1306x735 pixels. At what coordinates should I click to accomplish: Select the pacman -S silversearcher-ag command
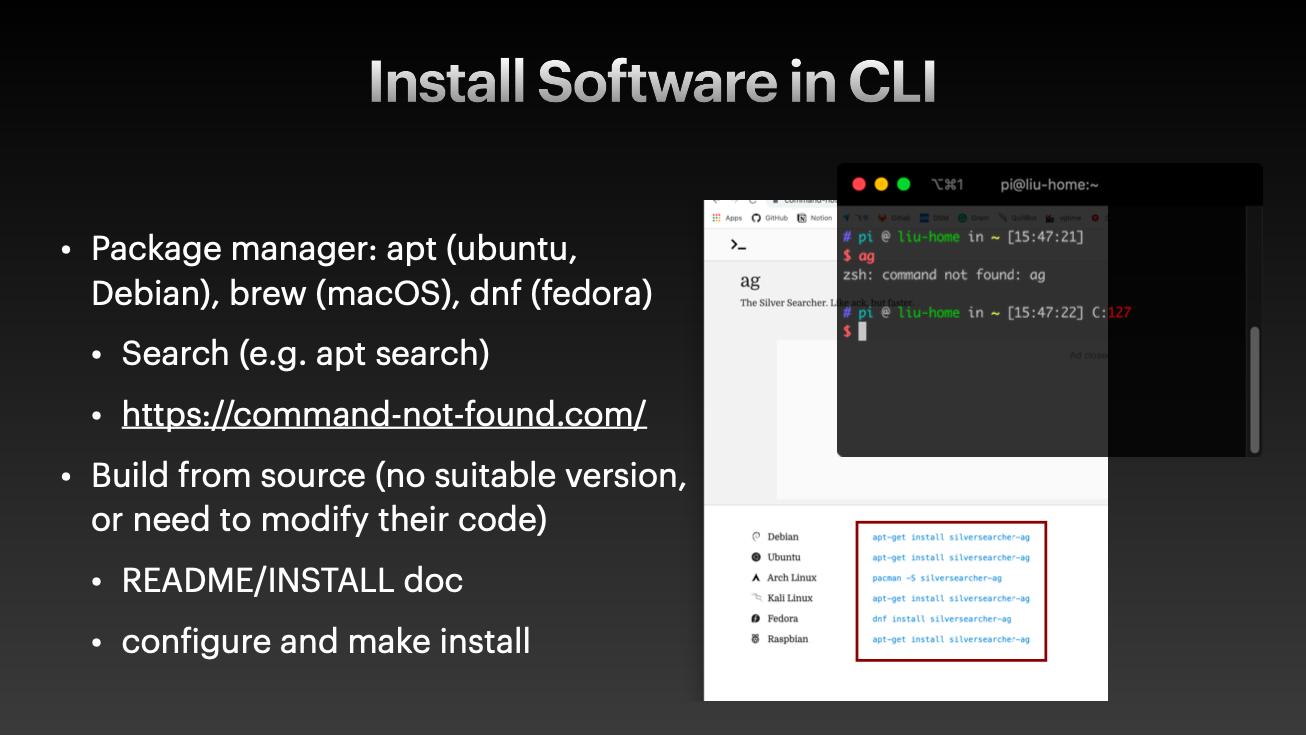937,578
